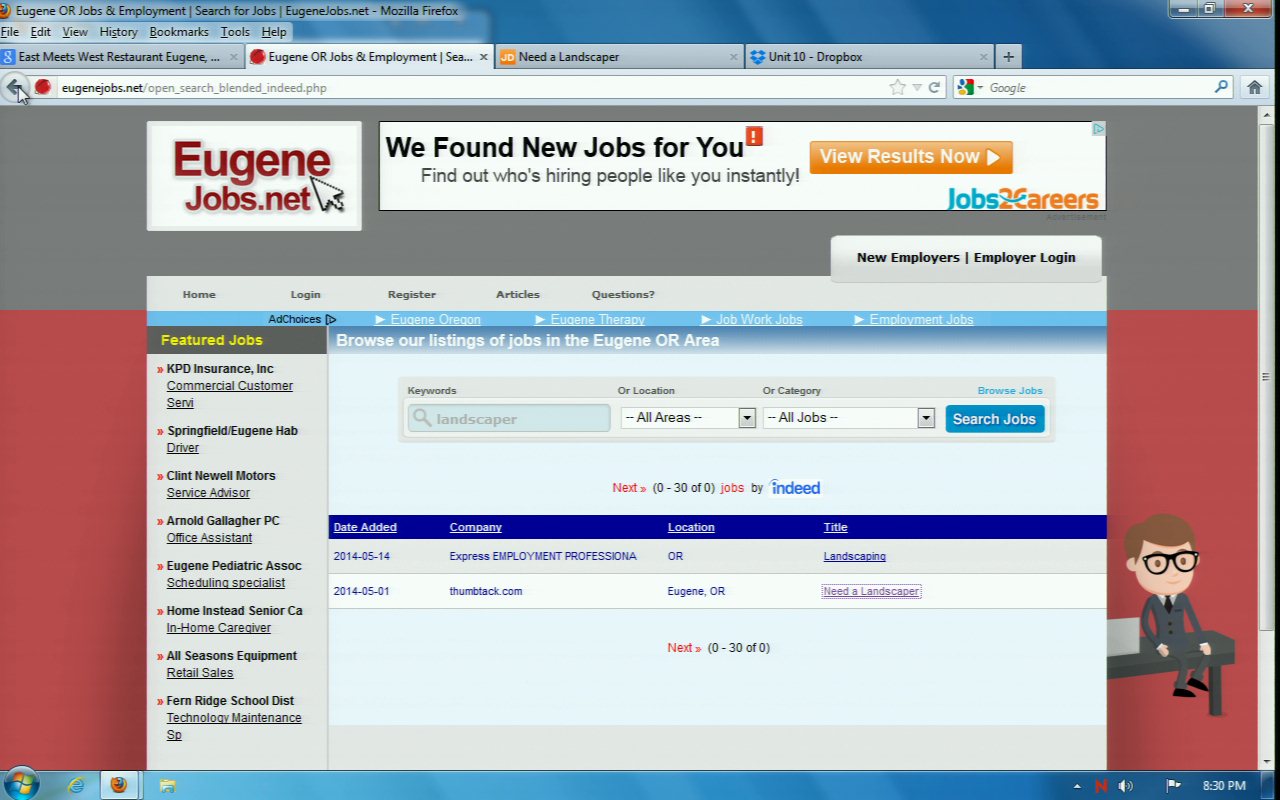Click the search magnifier in Google box
The height and width of the screenshot is (800, 1280).
click(1221, 87)
